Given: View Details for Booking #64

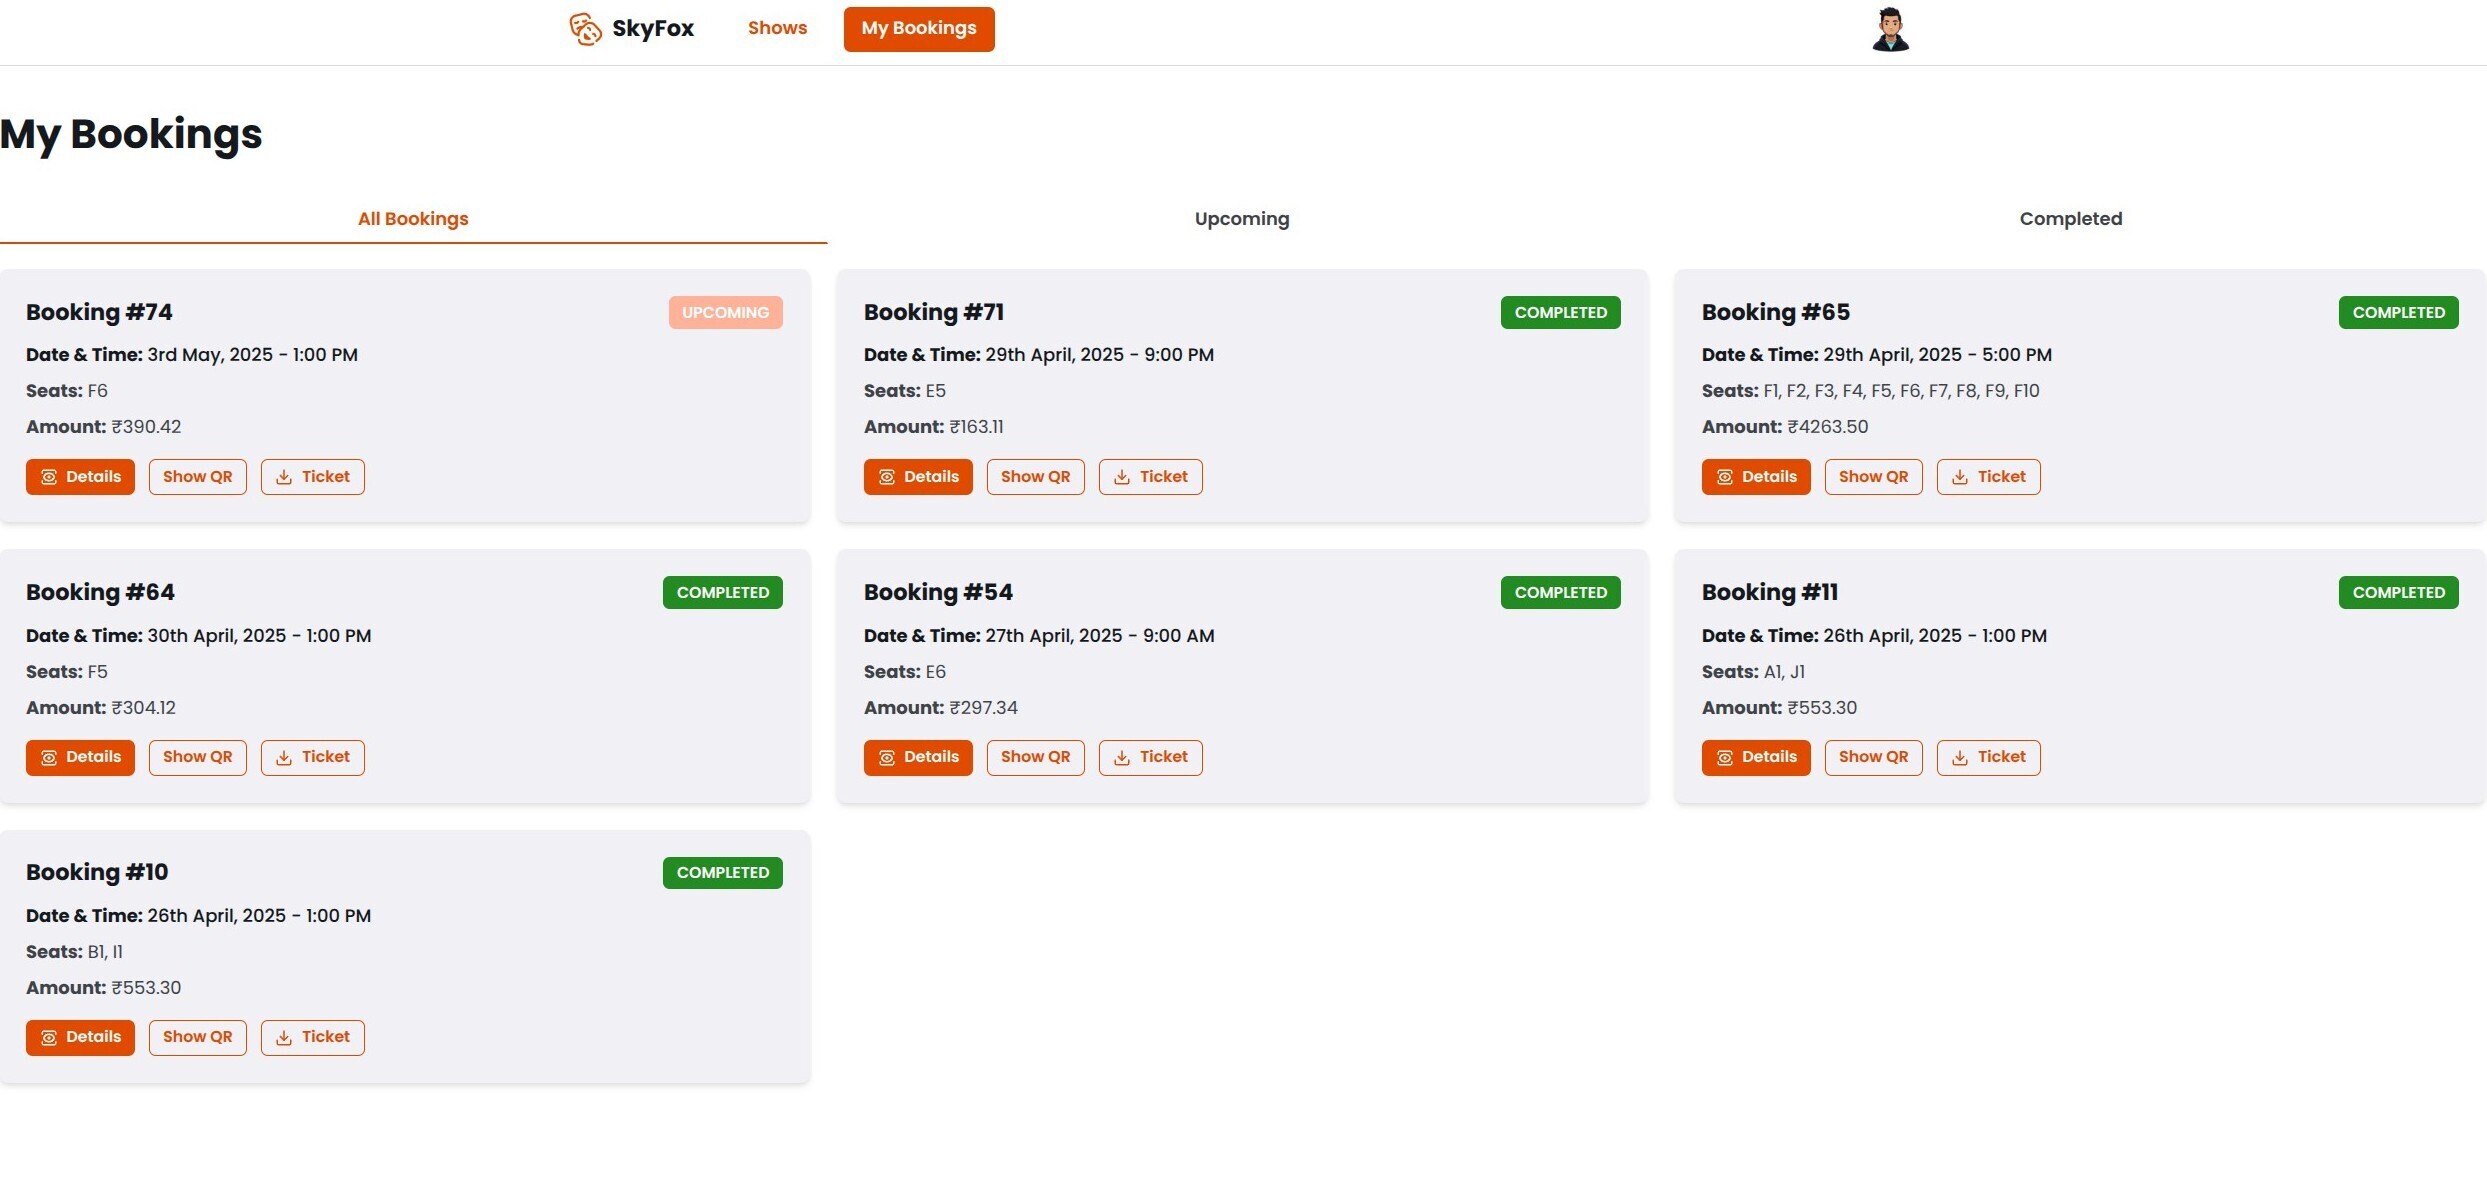Looking at the screenshot, I should click(x=80, y=757).
